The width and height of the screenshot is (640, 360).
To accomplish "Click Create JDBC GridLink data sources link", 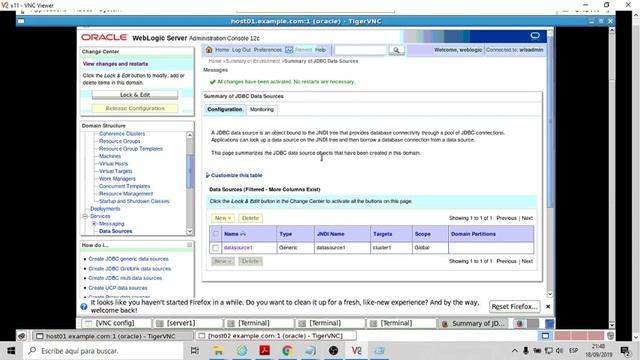I will 129,269.
